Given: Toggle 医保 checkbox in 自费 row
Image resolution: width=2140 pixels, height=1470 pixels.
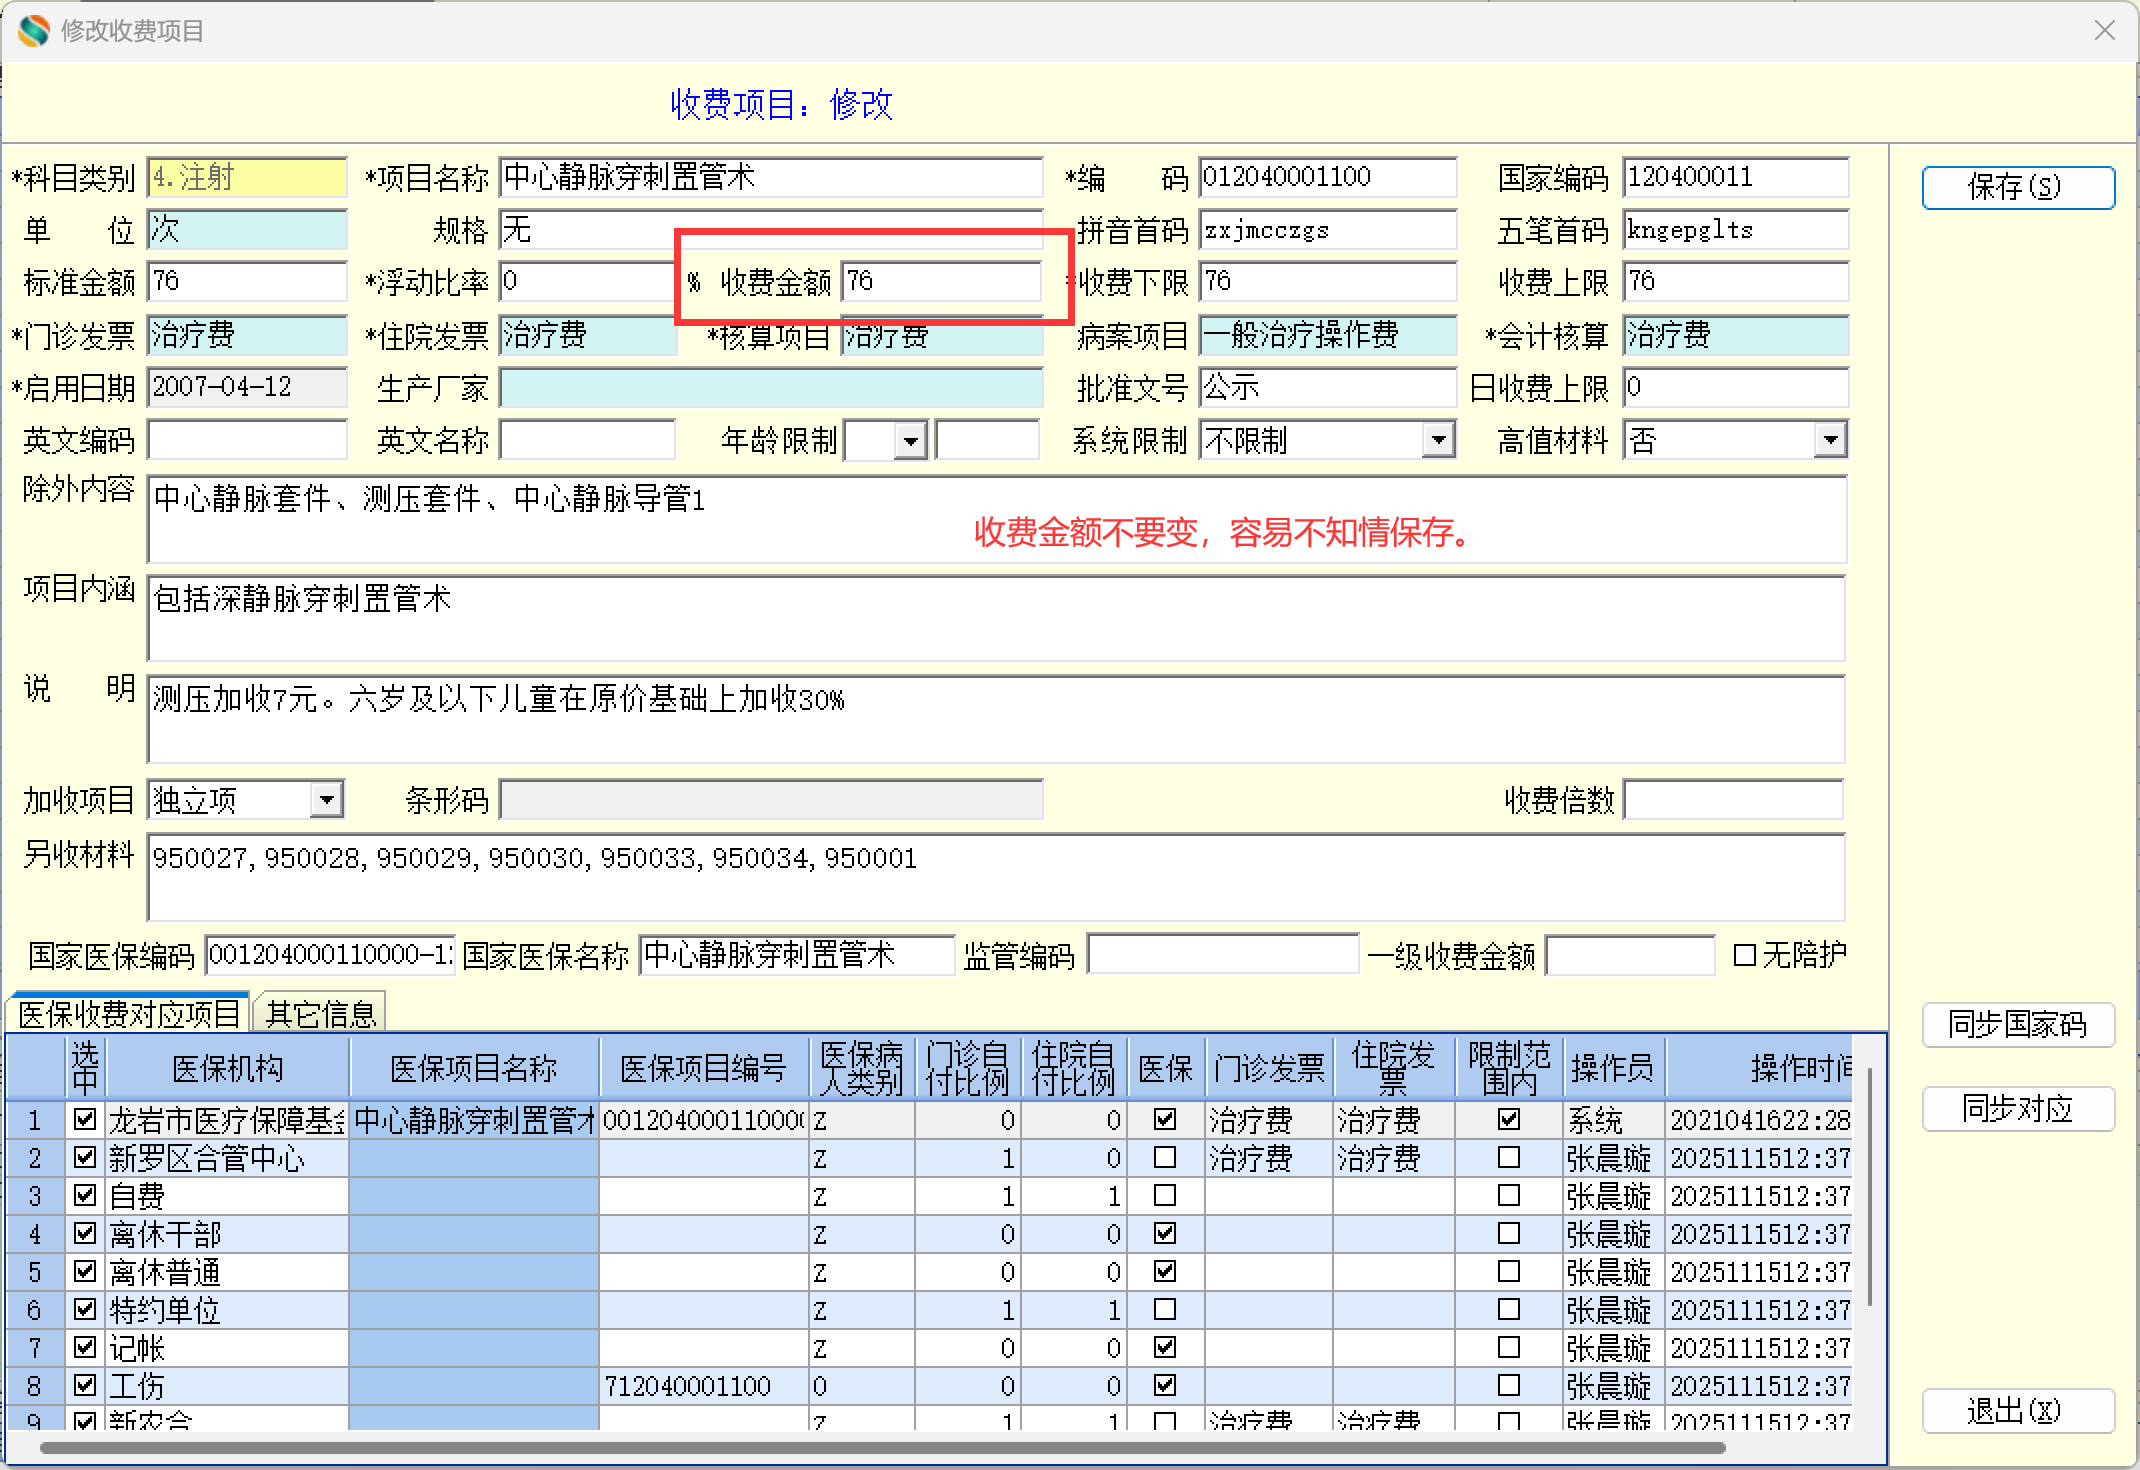Looking at the screenshot, I should pos(1164,1196).
